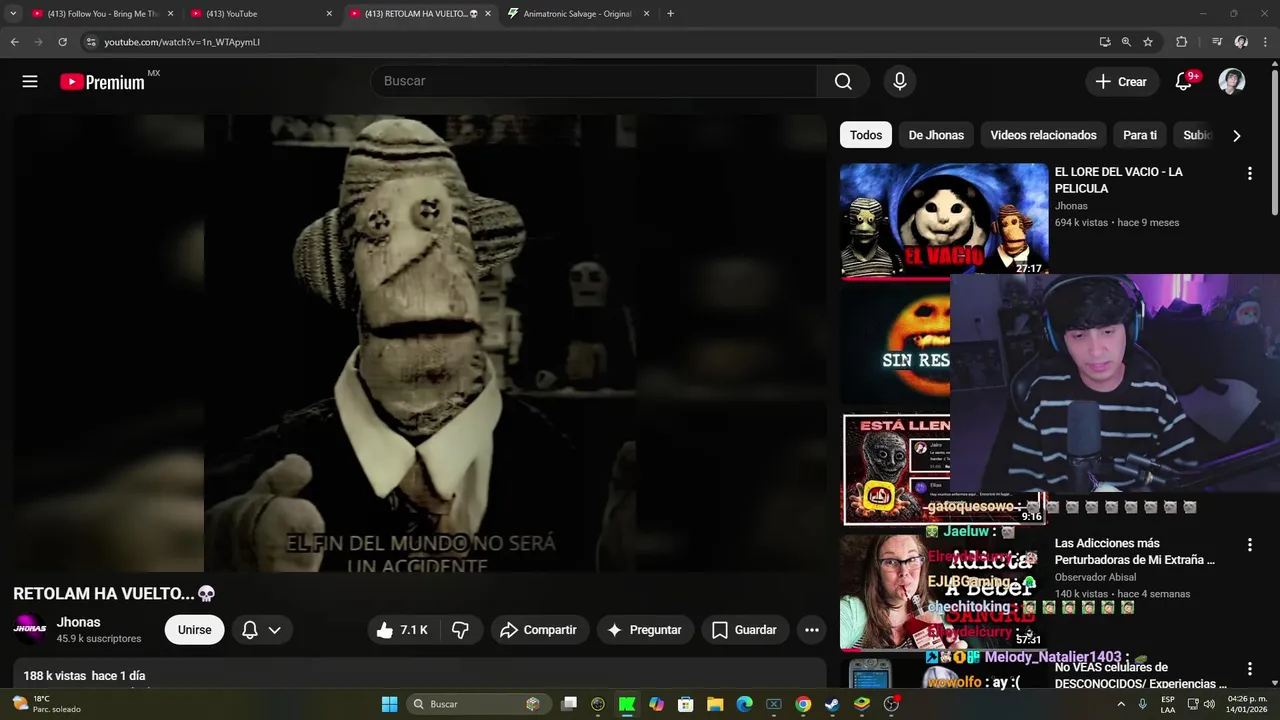Dislike the video with thumbs down
This screenshot has height=720, width=1280.
pos(461,630)
